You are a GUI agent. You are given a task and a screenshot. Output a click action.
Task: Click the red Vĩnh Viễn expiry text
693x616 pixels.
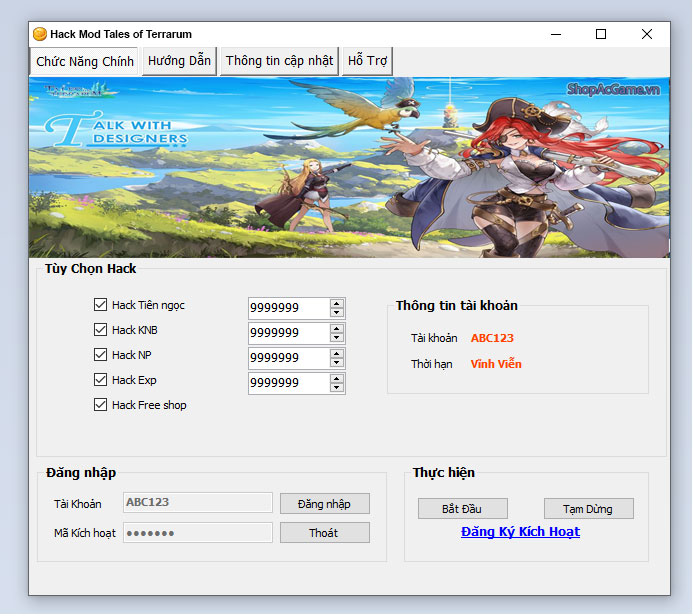(x=496, y=364)
